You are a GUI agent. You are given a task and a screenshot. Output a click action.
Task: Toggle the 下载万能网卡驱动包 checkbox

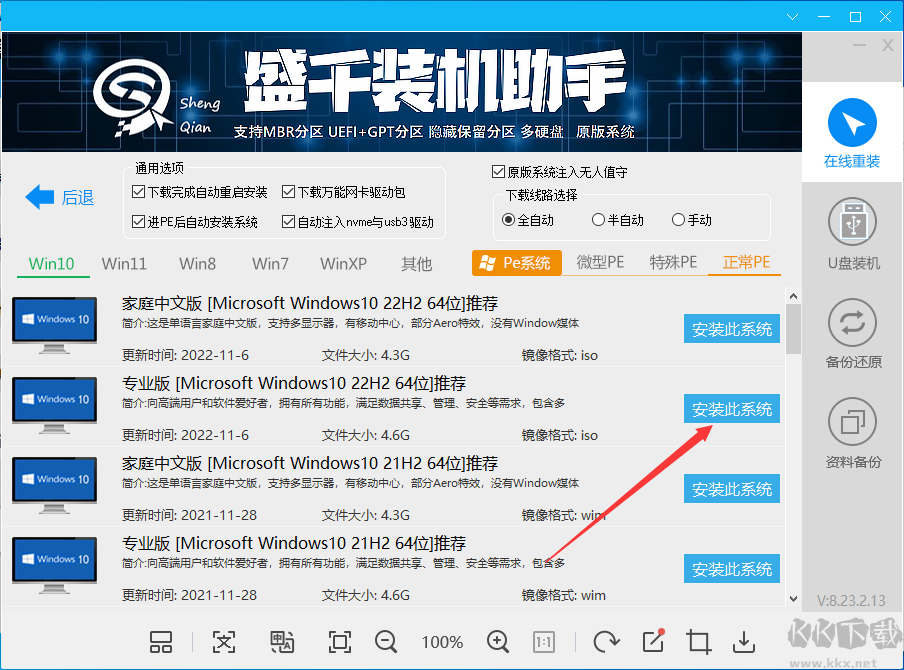(x=289, y=191)
